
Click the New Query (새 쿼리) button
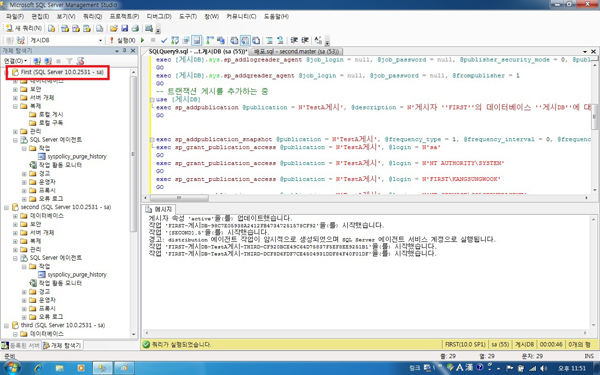pyautogui.click(x=24, y=28)
